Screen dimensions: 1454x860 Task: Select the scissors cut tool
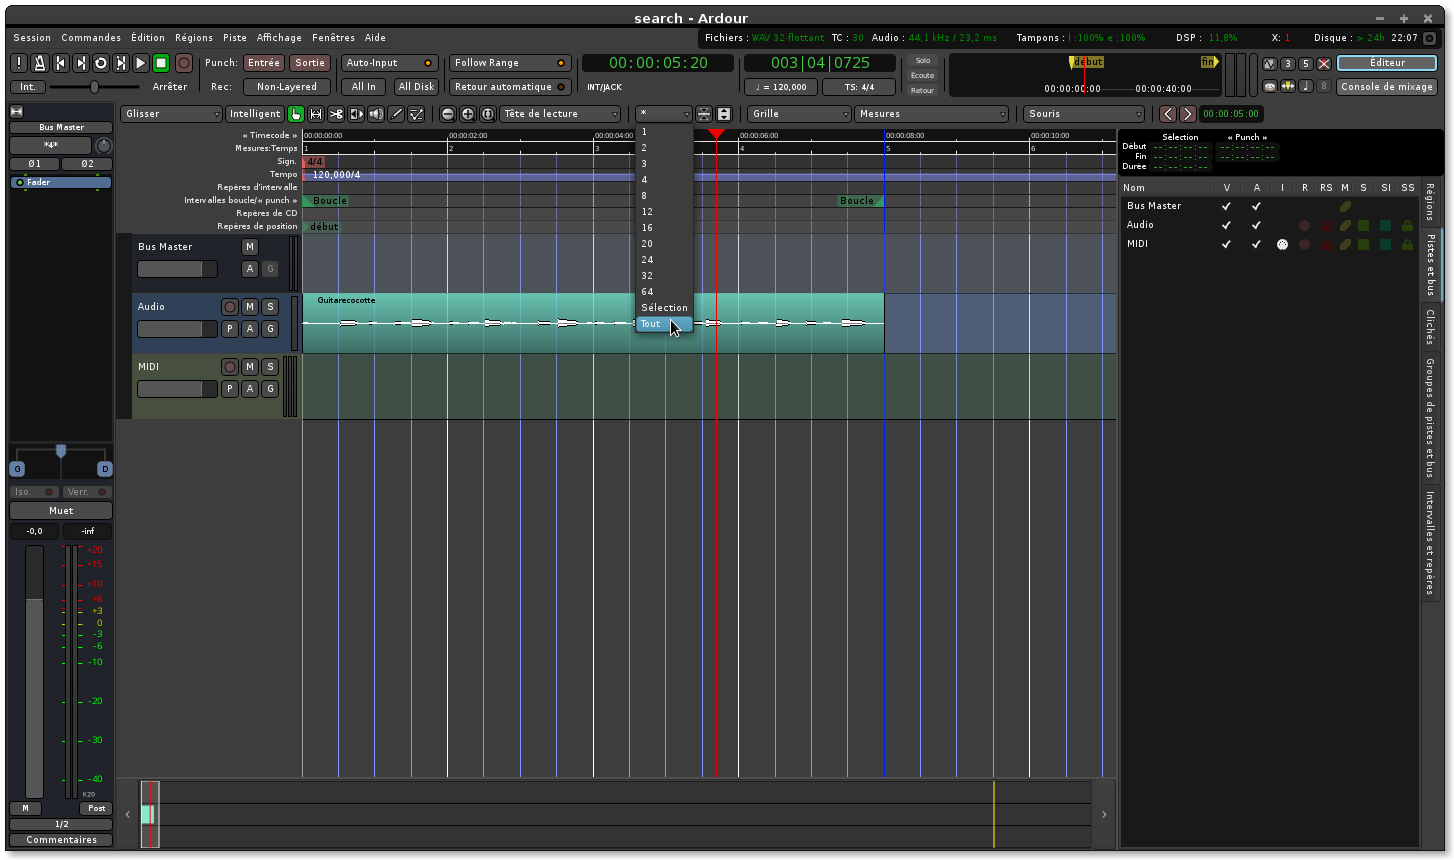(x=336, y=114)
